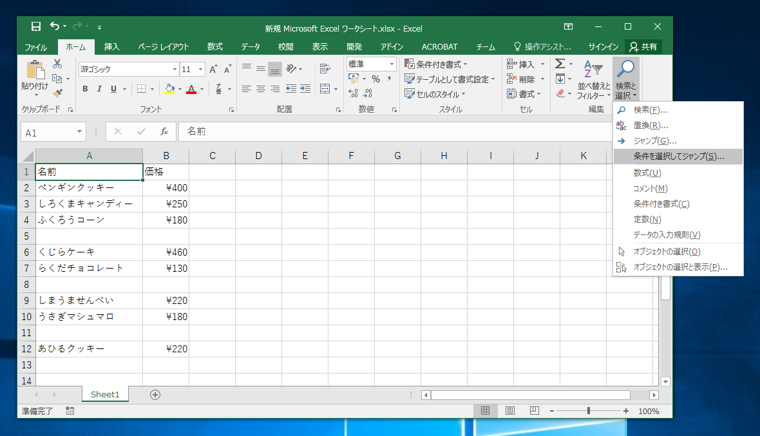
Task: Click the Paste clipboard icon
Action: pyautogui.click(x=35, y=70)
